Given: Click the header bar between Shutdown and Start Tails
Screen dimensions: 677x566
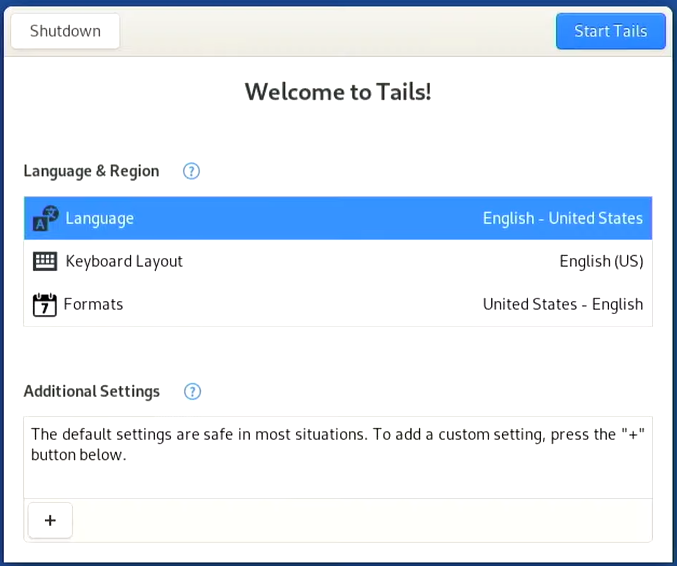Looking at the screenshot, I should 337,31.
